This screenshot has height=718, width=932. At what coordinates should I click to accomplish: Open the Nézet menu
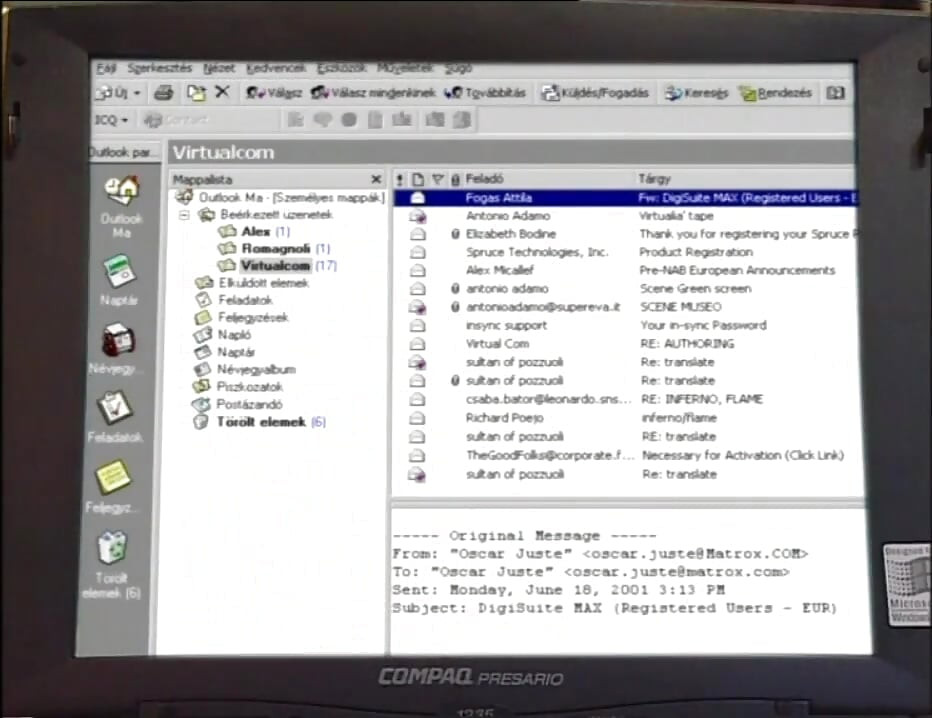point(219,68)
